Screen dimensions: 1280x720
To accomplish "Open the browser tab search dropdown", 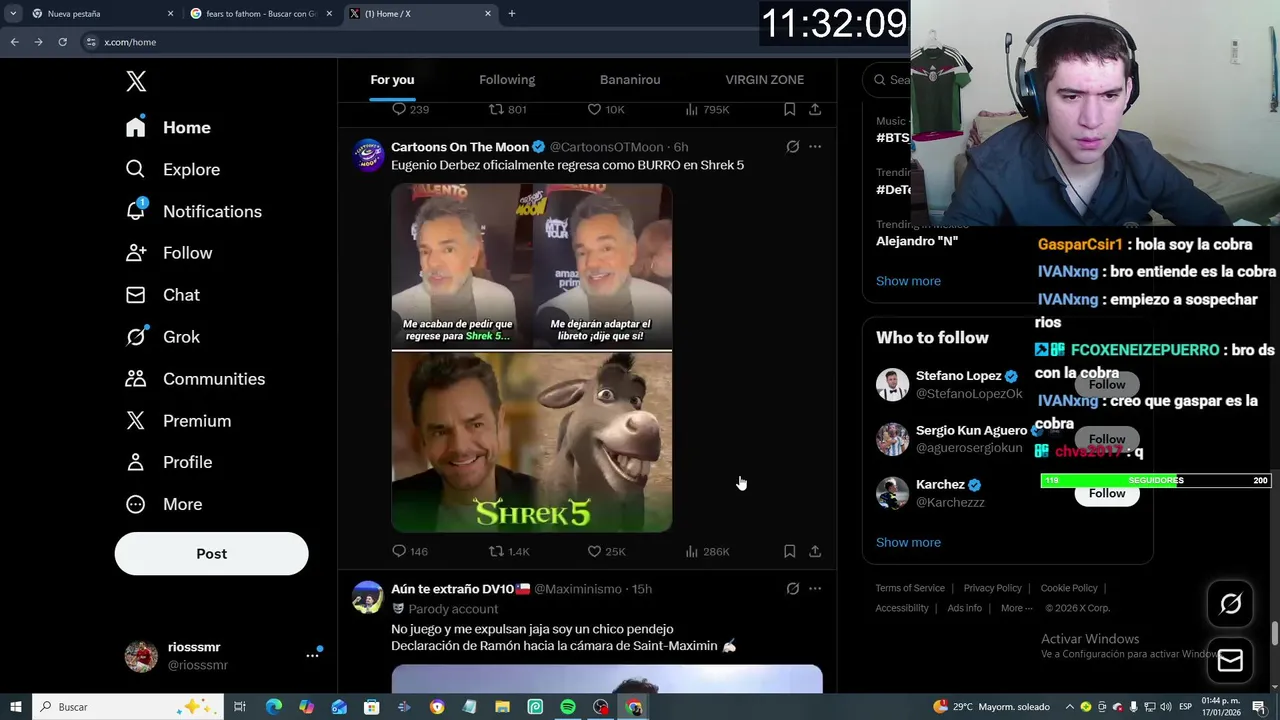I will (13, 14).
